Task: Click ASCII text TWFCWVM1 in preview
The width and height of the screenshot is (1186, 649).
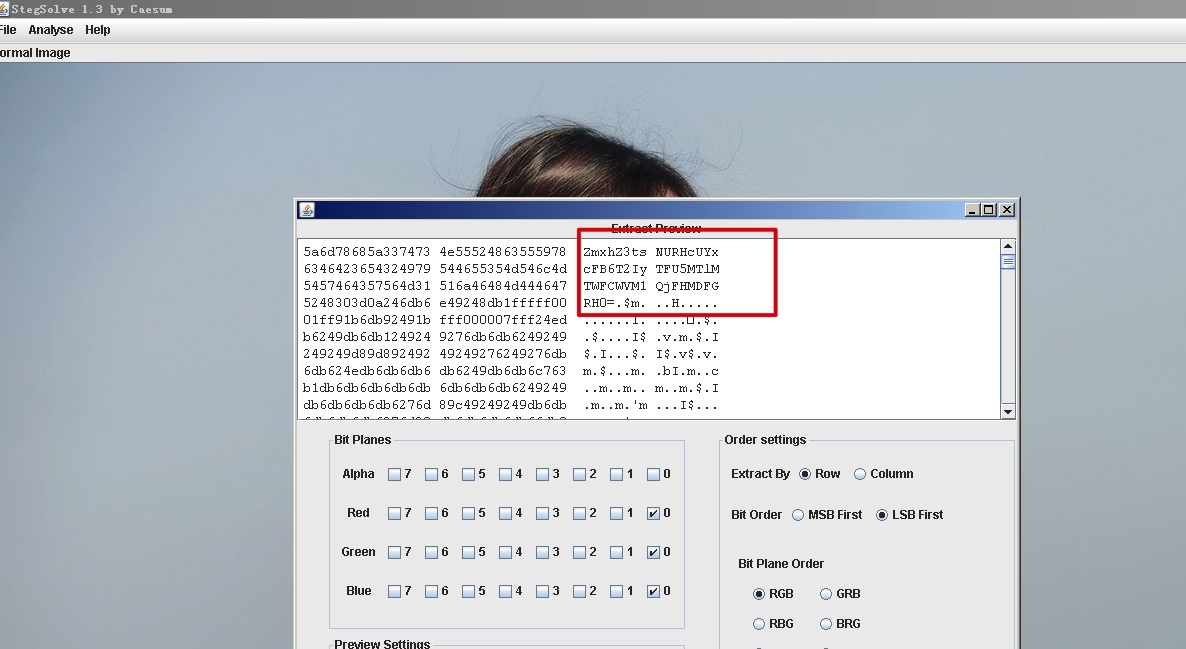Action: pos(615,286)
